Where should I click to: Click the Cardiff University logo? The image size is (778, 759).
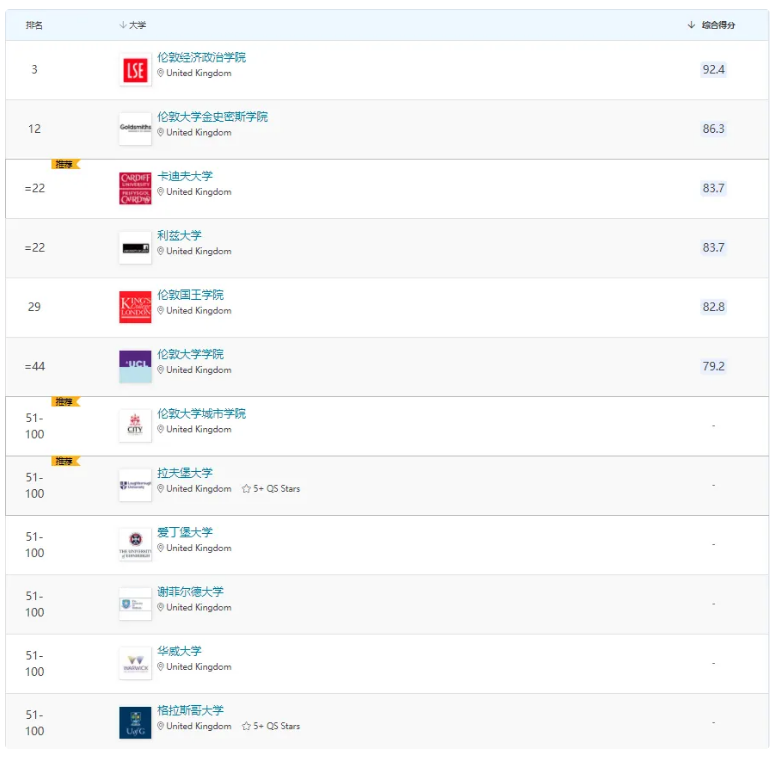coord(135,188)
